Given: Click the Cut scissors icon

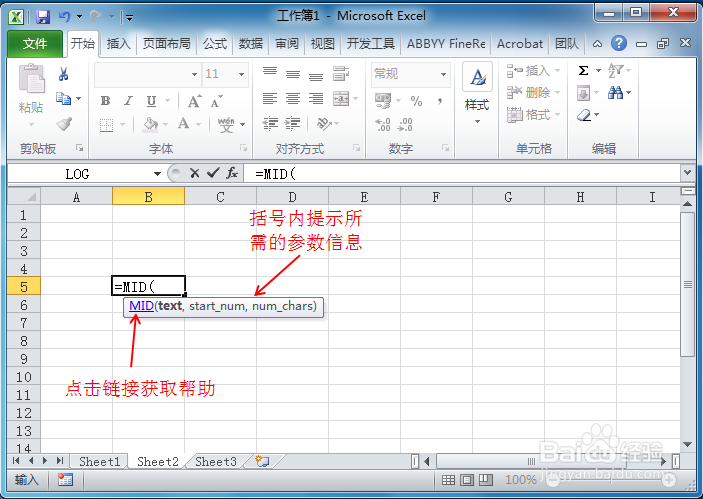Looking at the screenshot, I should pos(63,74).
